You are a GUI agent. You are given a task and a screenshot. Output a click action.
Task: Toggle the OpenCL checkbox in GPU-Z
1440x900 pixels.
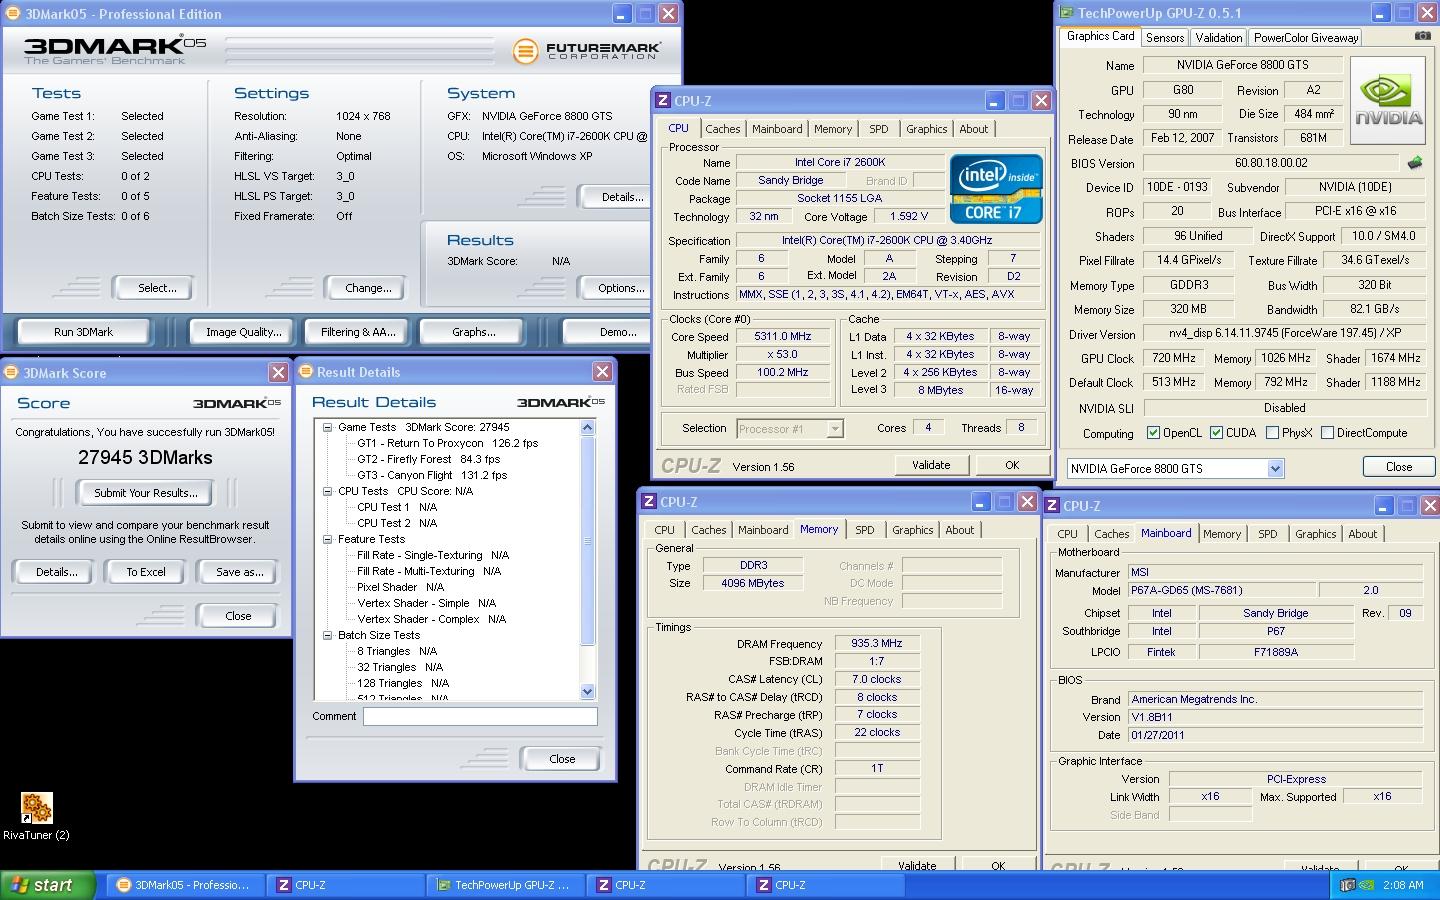pyautogui.click(x=1154, y=433)
